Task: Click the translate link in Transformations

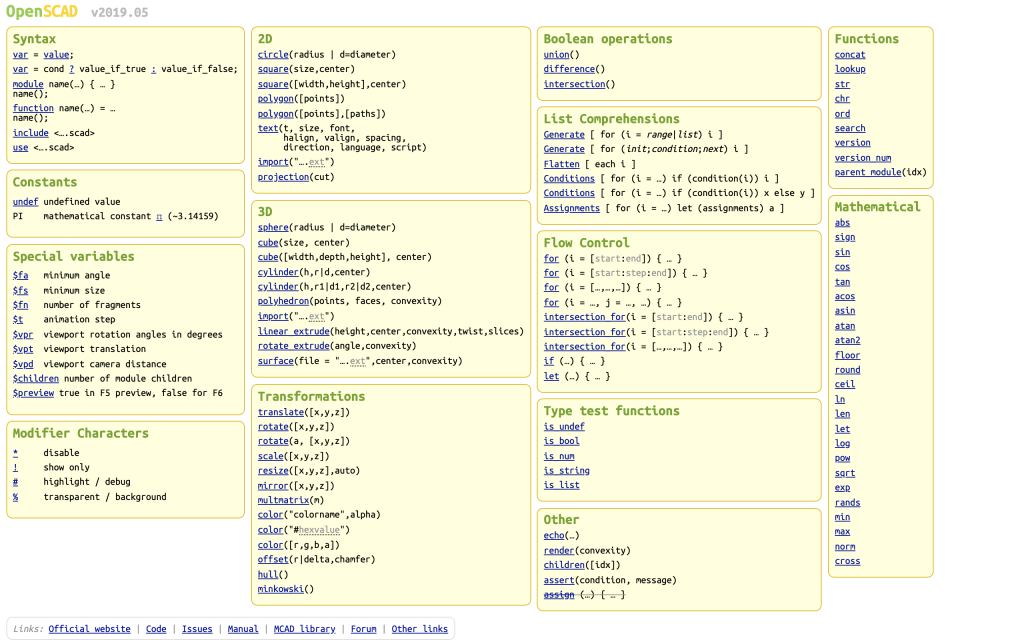Action: click(281, 412)
